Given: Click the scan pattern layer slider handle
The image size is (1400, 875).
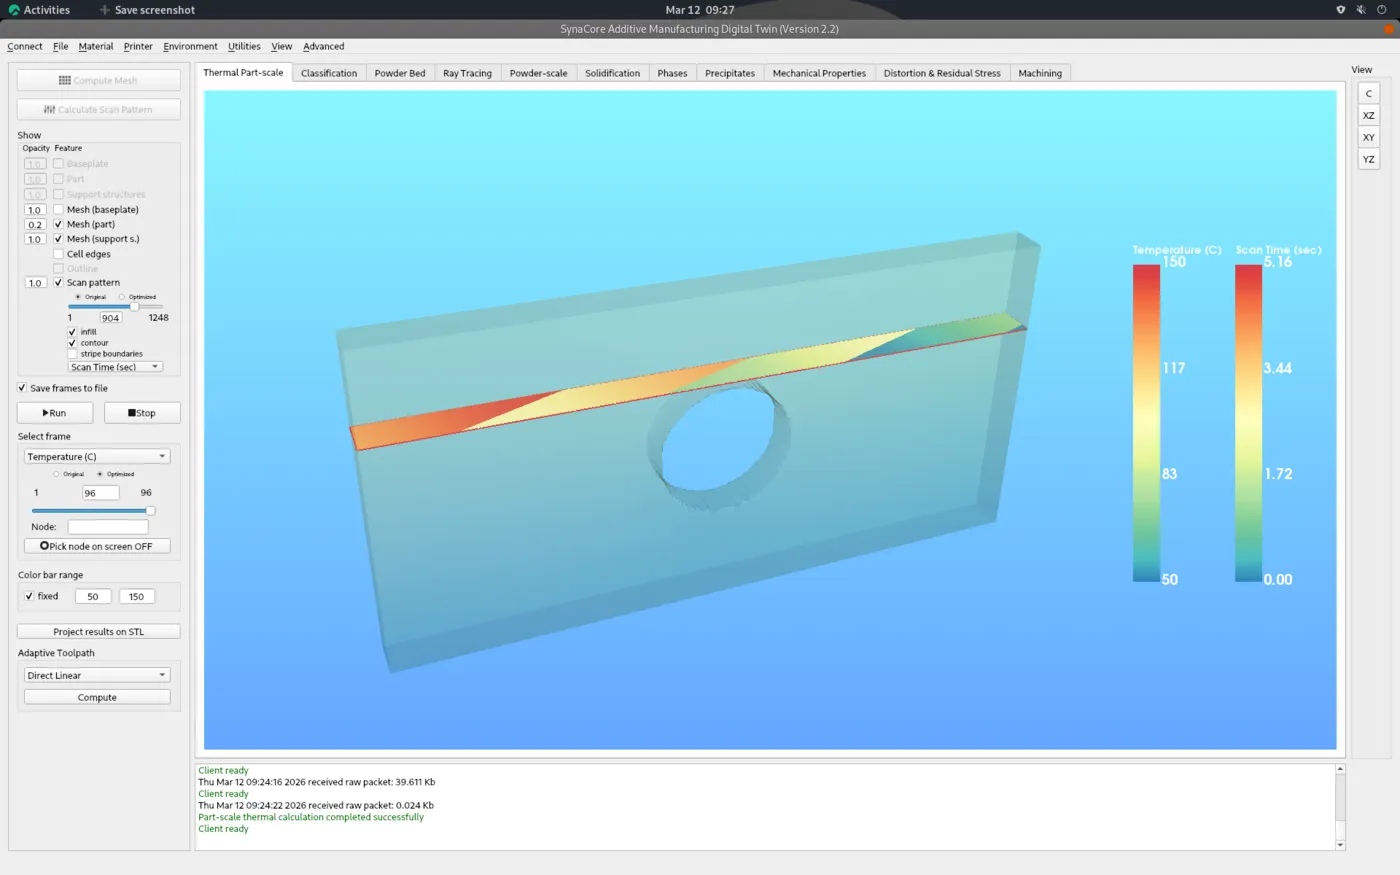Looking at the screenshot, I should coord(134,306).
